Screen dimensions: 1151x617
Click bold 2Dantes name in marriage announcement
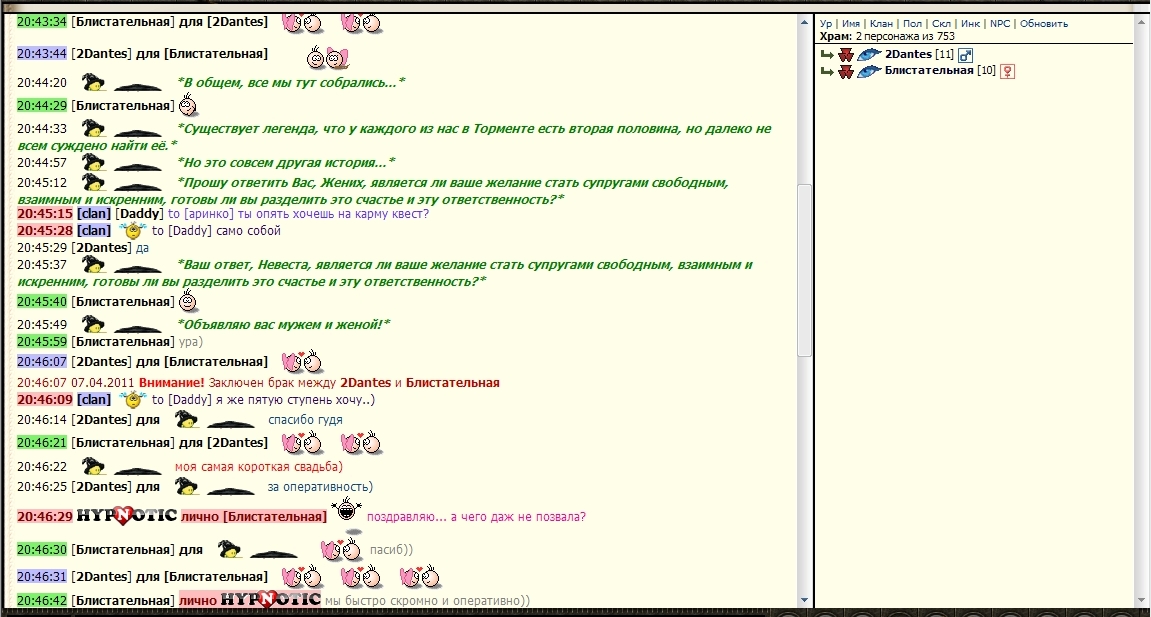pos(366,382)
